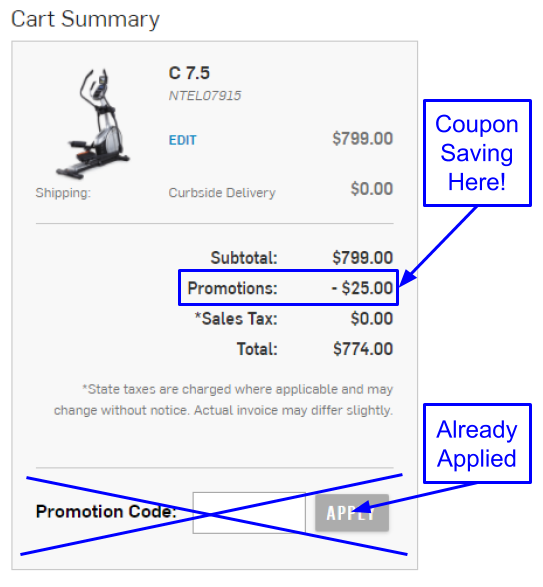Click the Coupon Saving Here callout box
Viewport: 543px width, 587px height.
point(477,153)
